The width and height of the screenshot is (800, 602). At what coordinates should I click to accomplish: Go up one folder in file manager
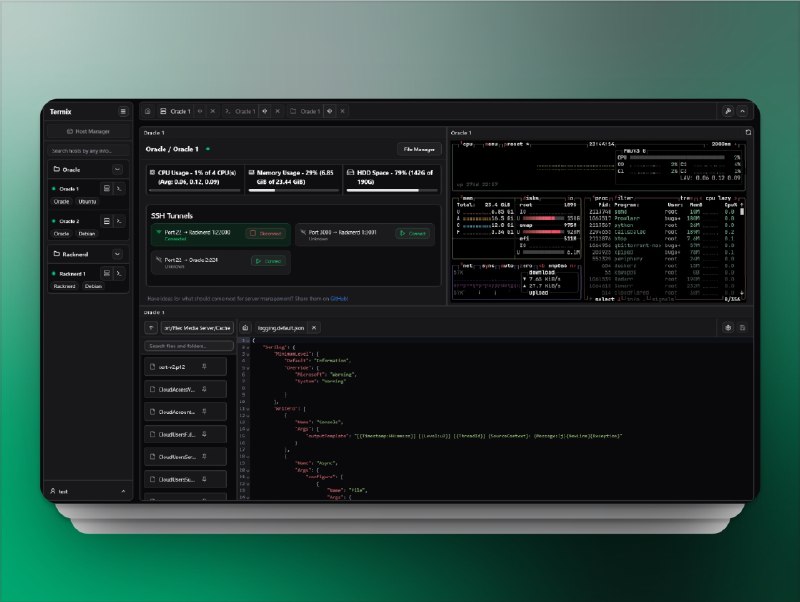[151, 327]
